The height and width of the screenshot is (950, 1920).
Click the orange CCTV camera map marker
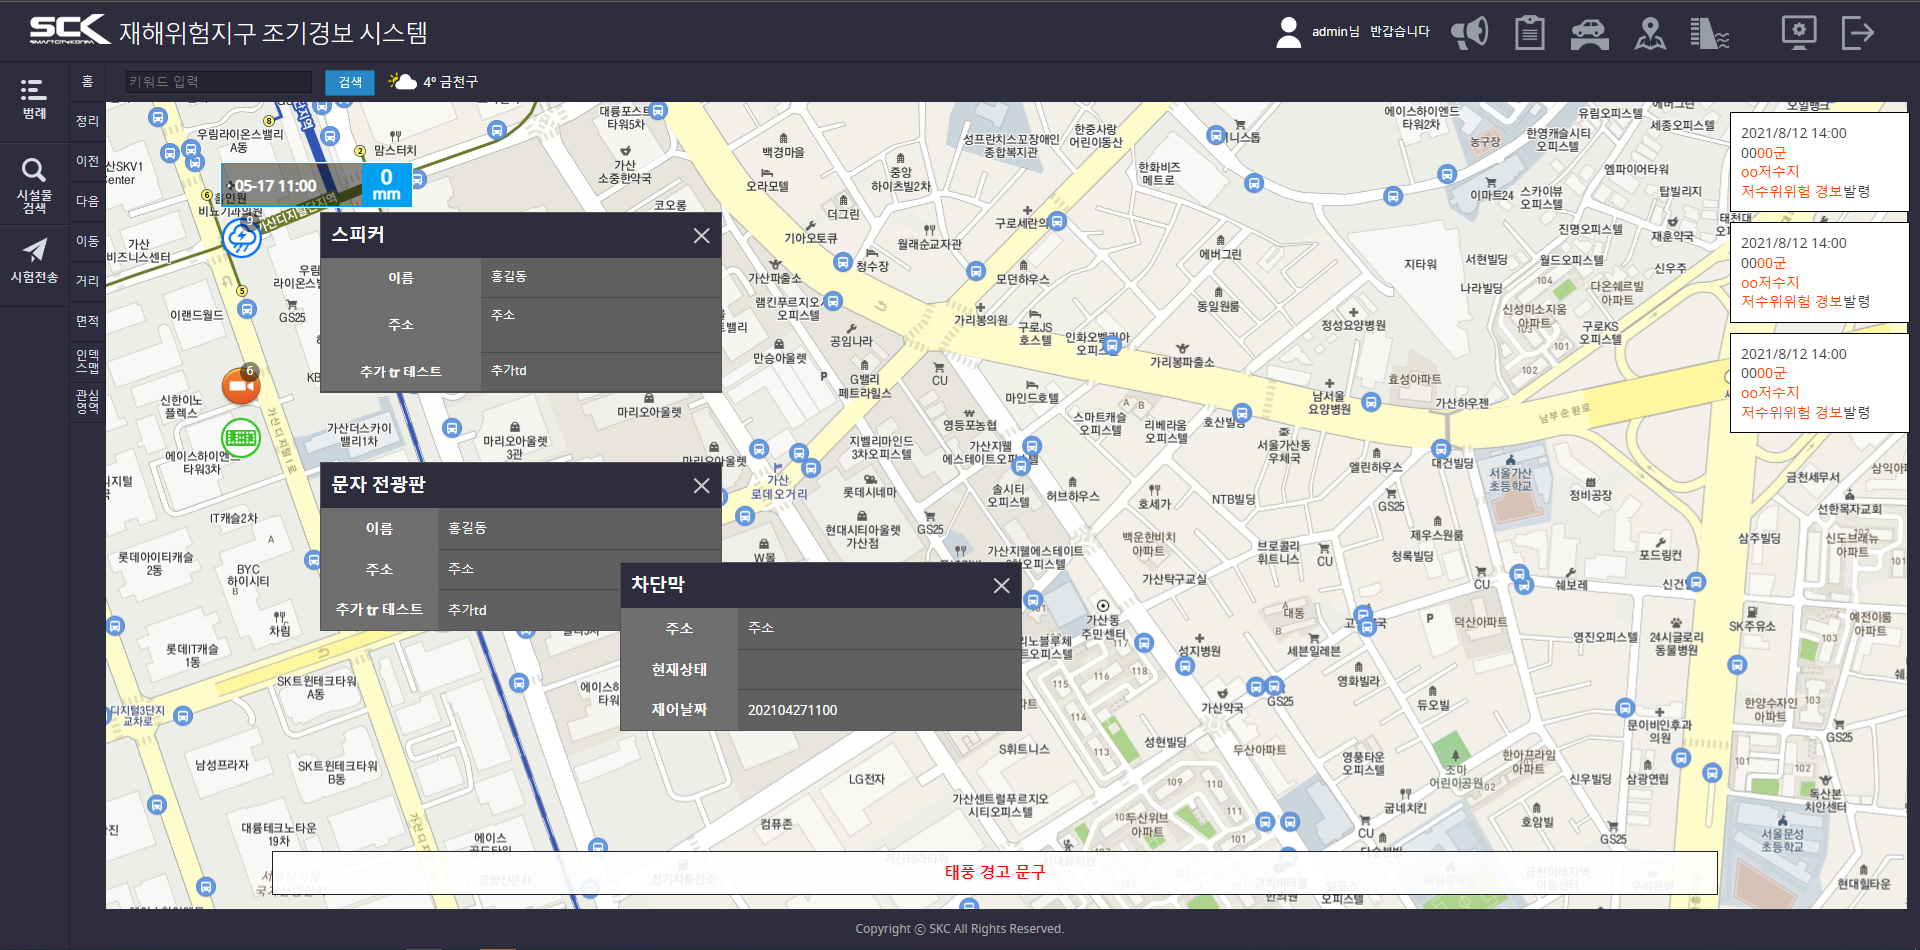tap(241, 385)
